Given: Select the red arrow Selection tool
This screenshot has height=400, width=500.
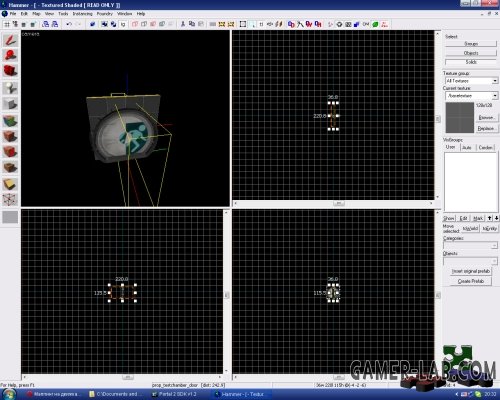Looking at the screenshot, I should [x=10, y=40].
